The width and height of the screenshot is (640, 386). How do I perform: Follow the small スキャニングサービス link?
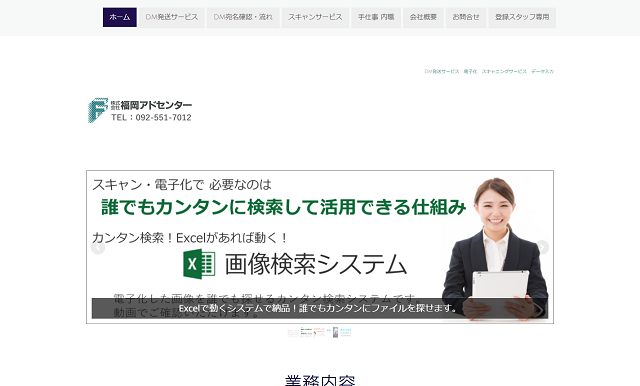tap(504, 71)
